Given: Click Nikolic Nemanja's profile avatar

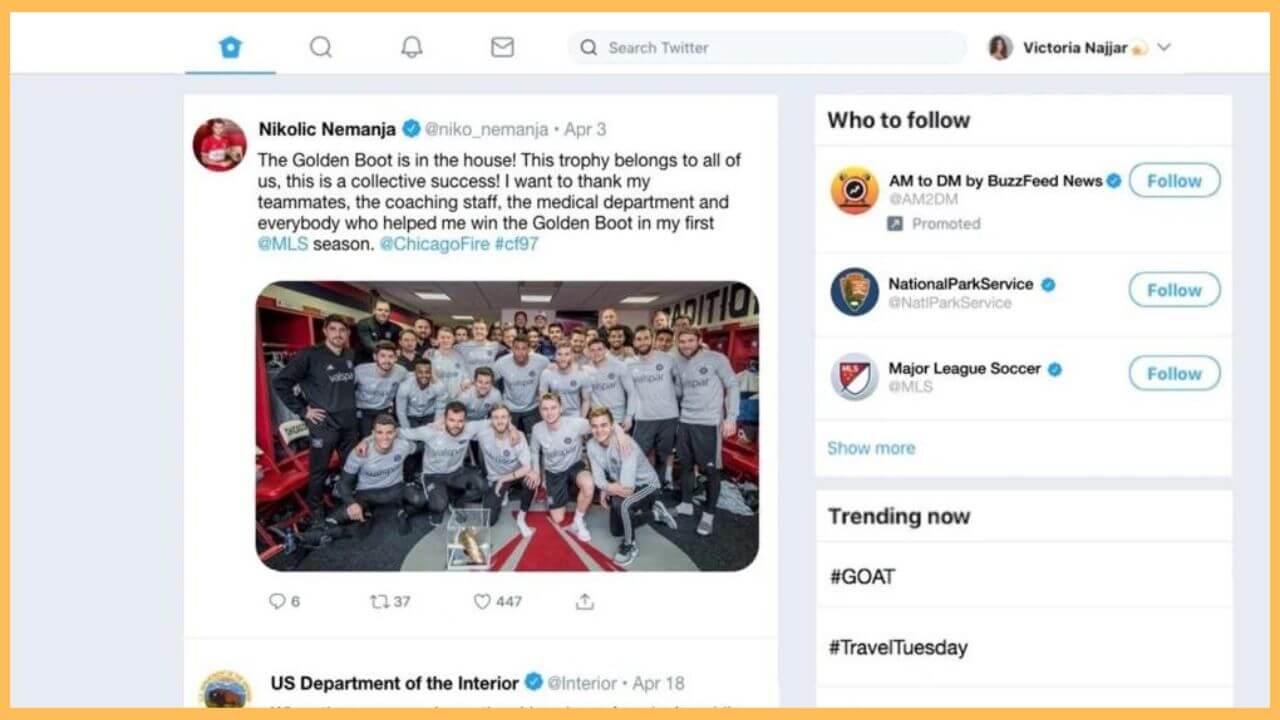Looking at the screenshot, I should [x=220, y=145].
